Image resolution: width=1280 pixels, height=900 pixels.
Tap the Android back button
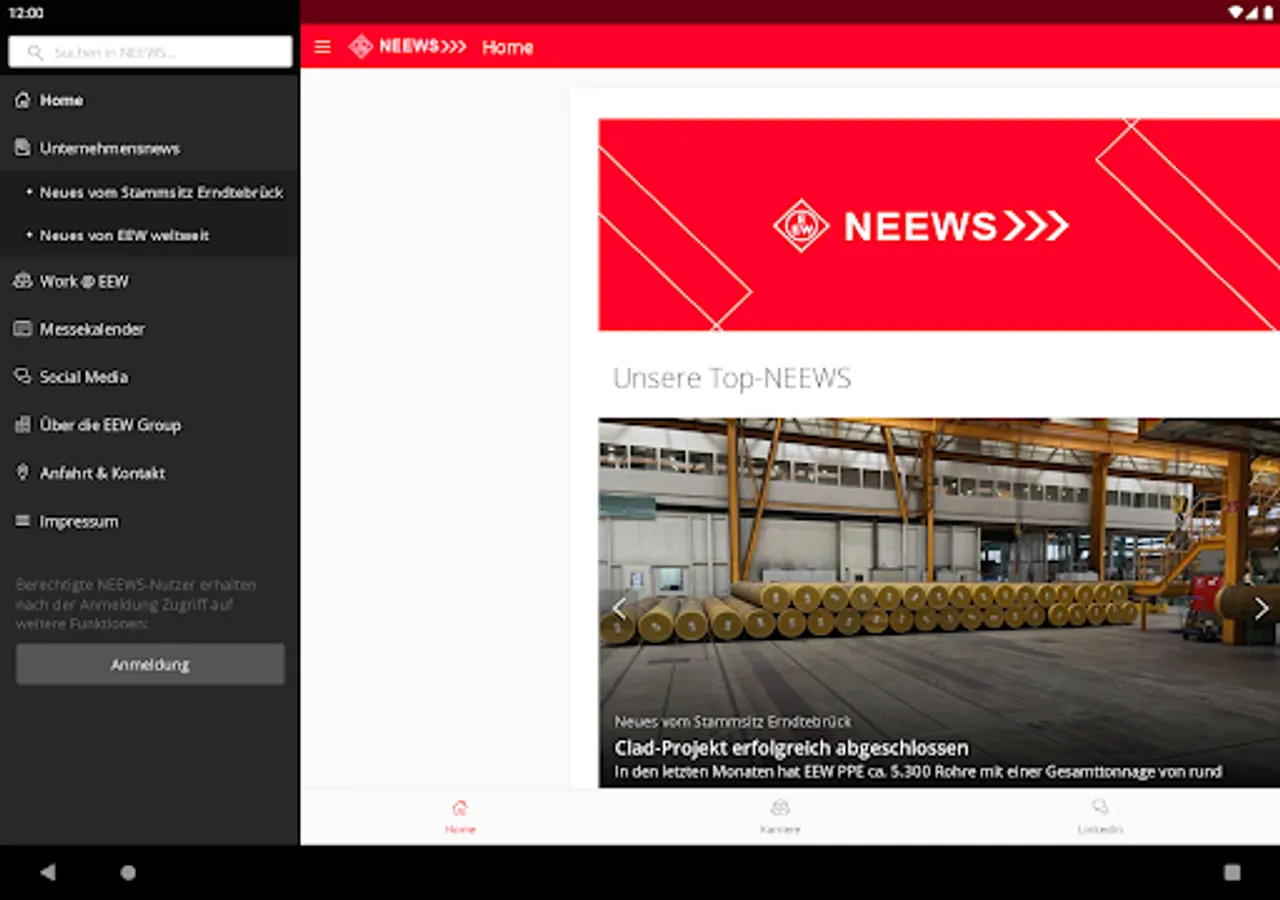coord(47,872)
